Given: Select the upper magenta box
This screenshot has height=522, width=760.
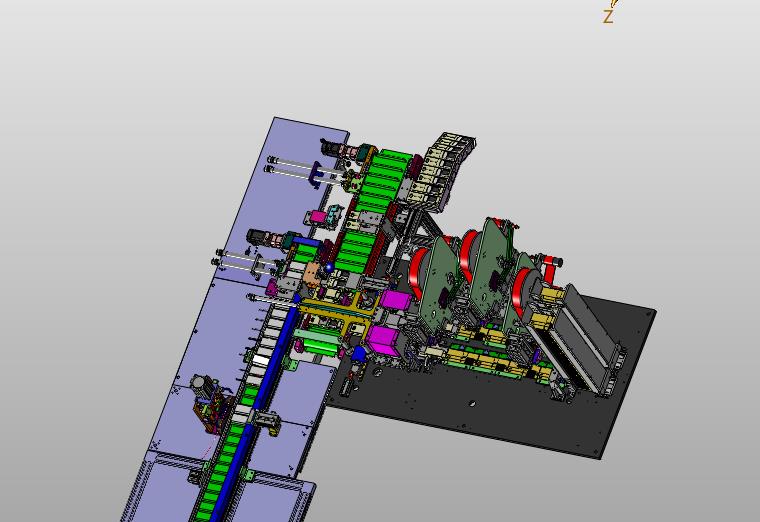Looking at the screenshot, I should tap(396, 300).
